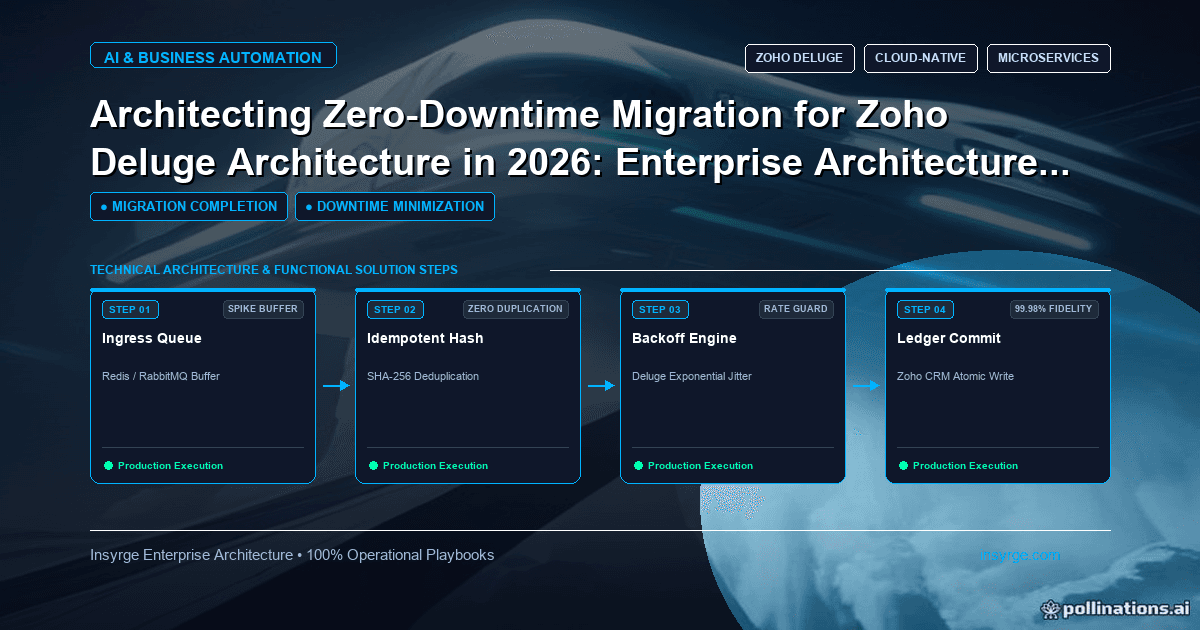Click the STEP 04 badge

pos(925,309)
